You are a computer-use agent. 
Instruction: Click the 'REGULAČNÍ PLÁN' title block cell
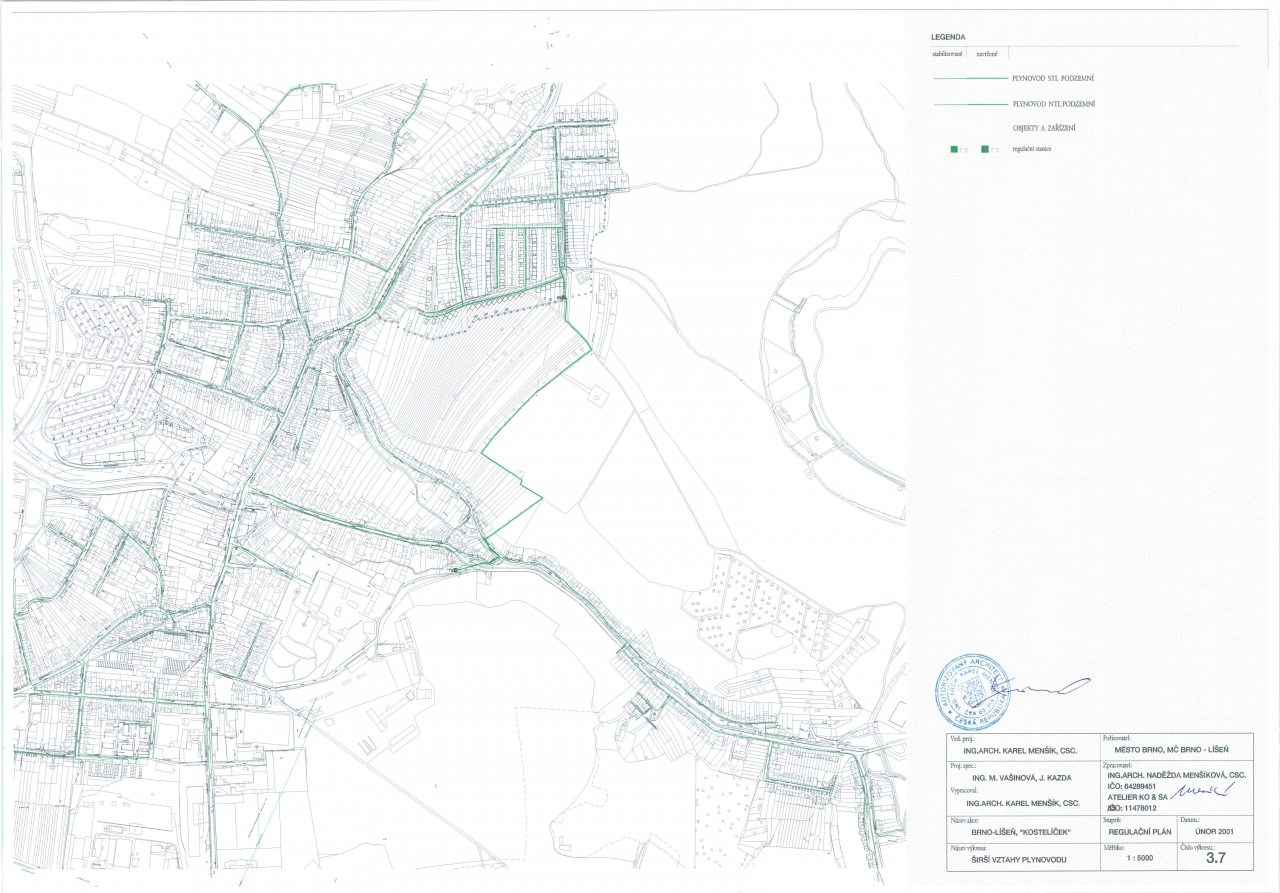[x=1137, y=830]
